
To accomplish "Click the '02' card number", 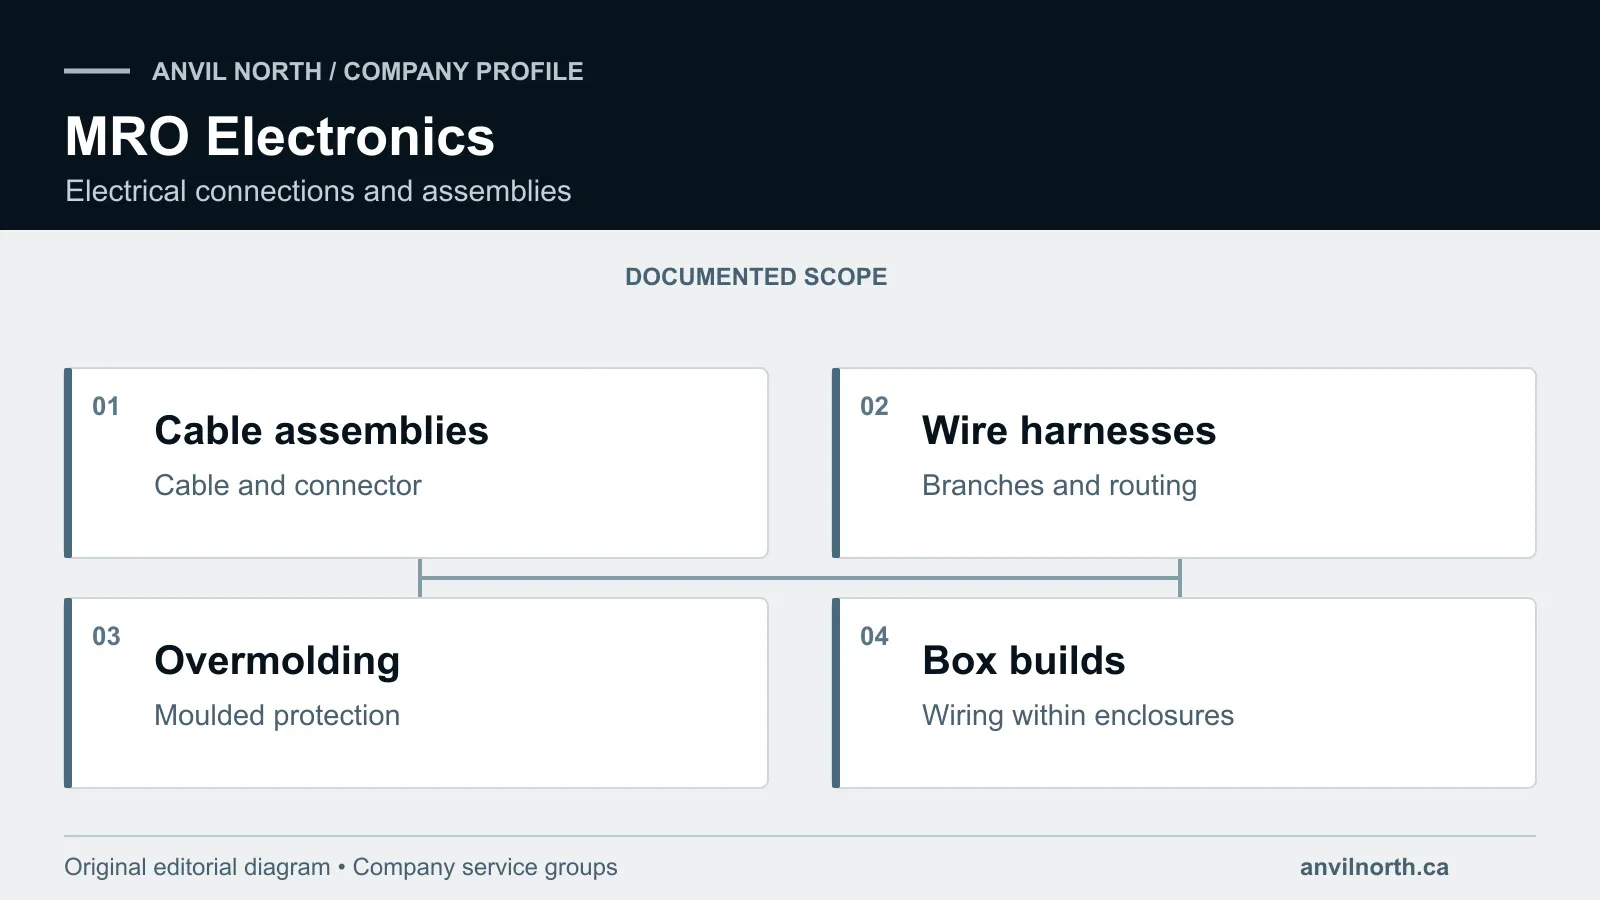I will pyautogui.click(x=874, y=406).
